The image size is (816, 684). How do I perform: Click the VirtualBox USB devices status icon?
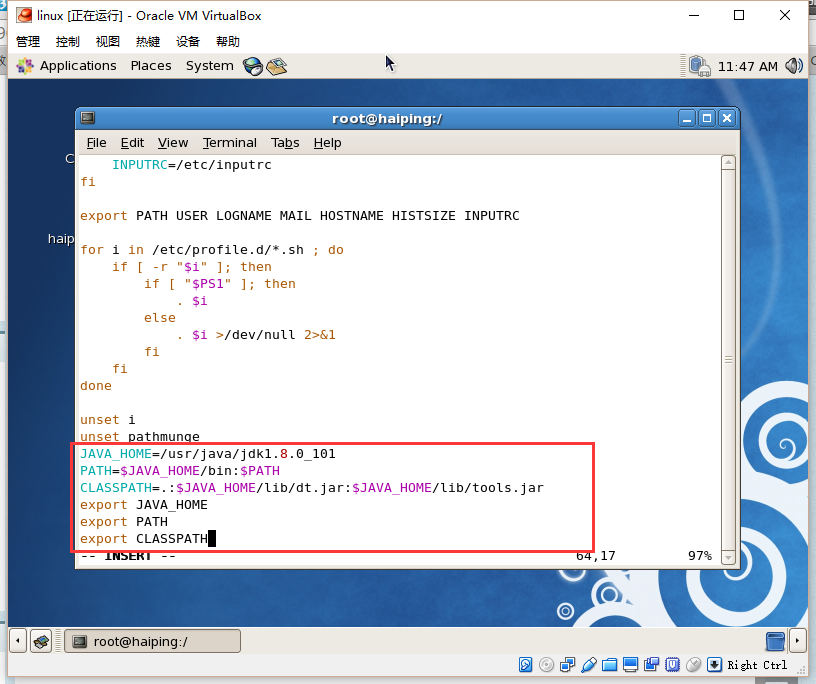tap(589, 665)
